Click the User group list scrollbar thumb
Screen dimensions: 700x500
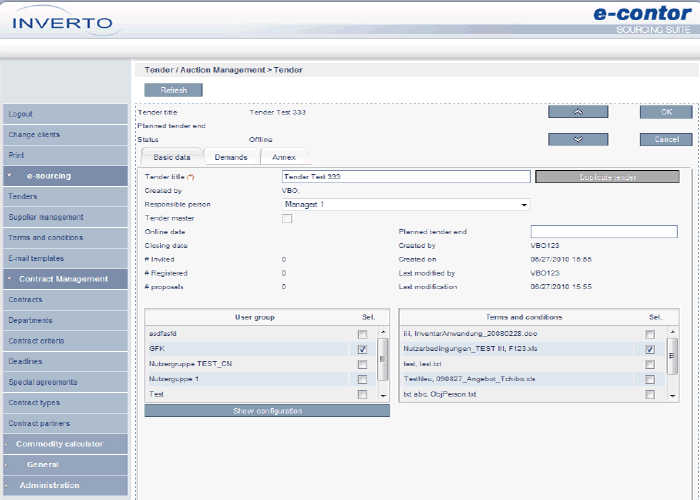383,359
